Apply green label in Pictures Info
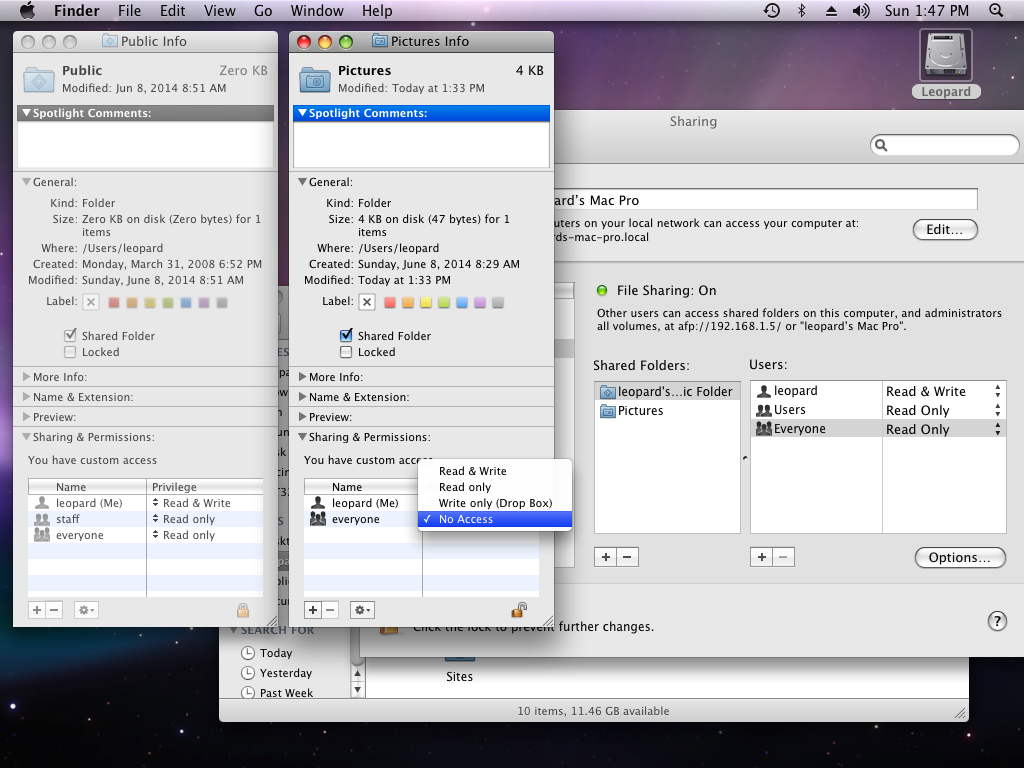This screenshot has height=768, width=1024. pos(444,302)
